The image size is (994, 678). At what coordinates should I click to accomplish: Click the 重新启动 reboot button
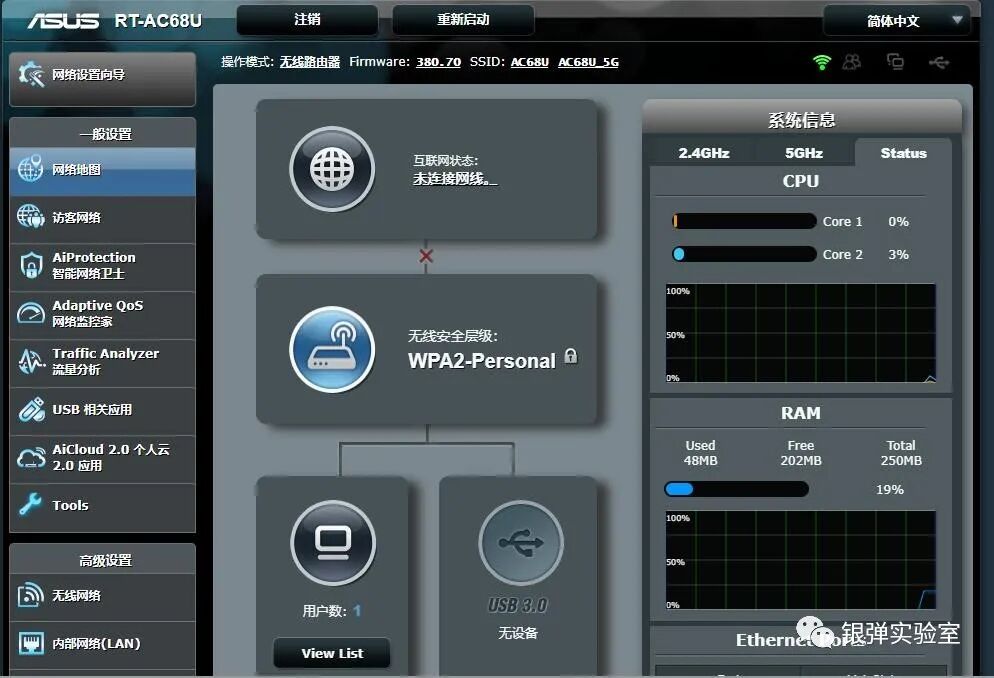tap(463, 20)
